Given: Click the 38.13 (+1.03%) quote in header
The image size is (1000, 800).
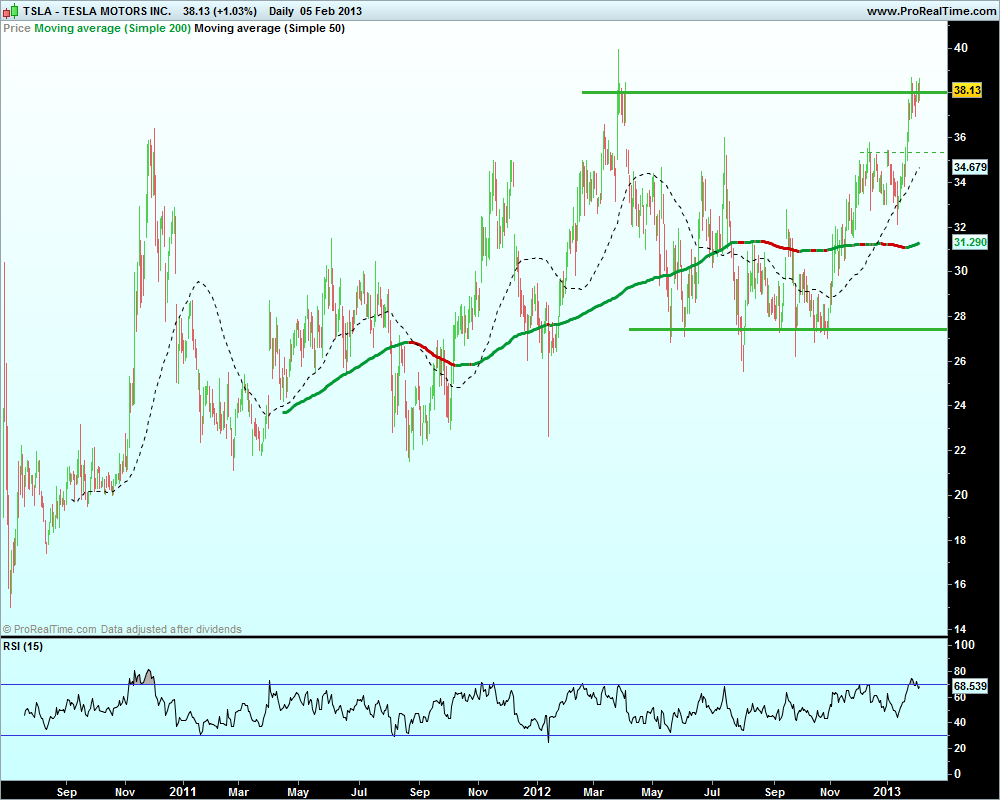Looking at the screenshot, I should coord(220,11).
